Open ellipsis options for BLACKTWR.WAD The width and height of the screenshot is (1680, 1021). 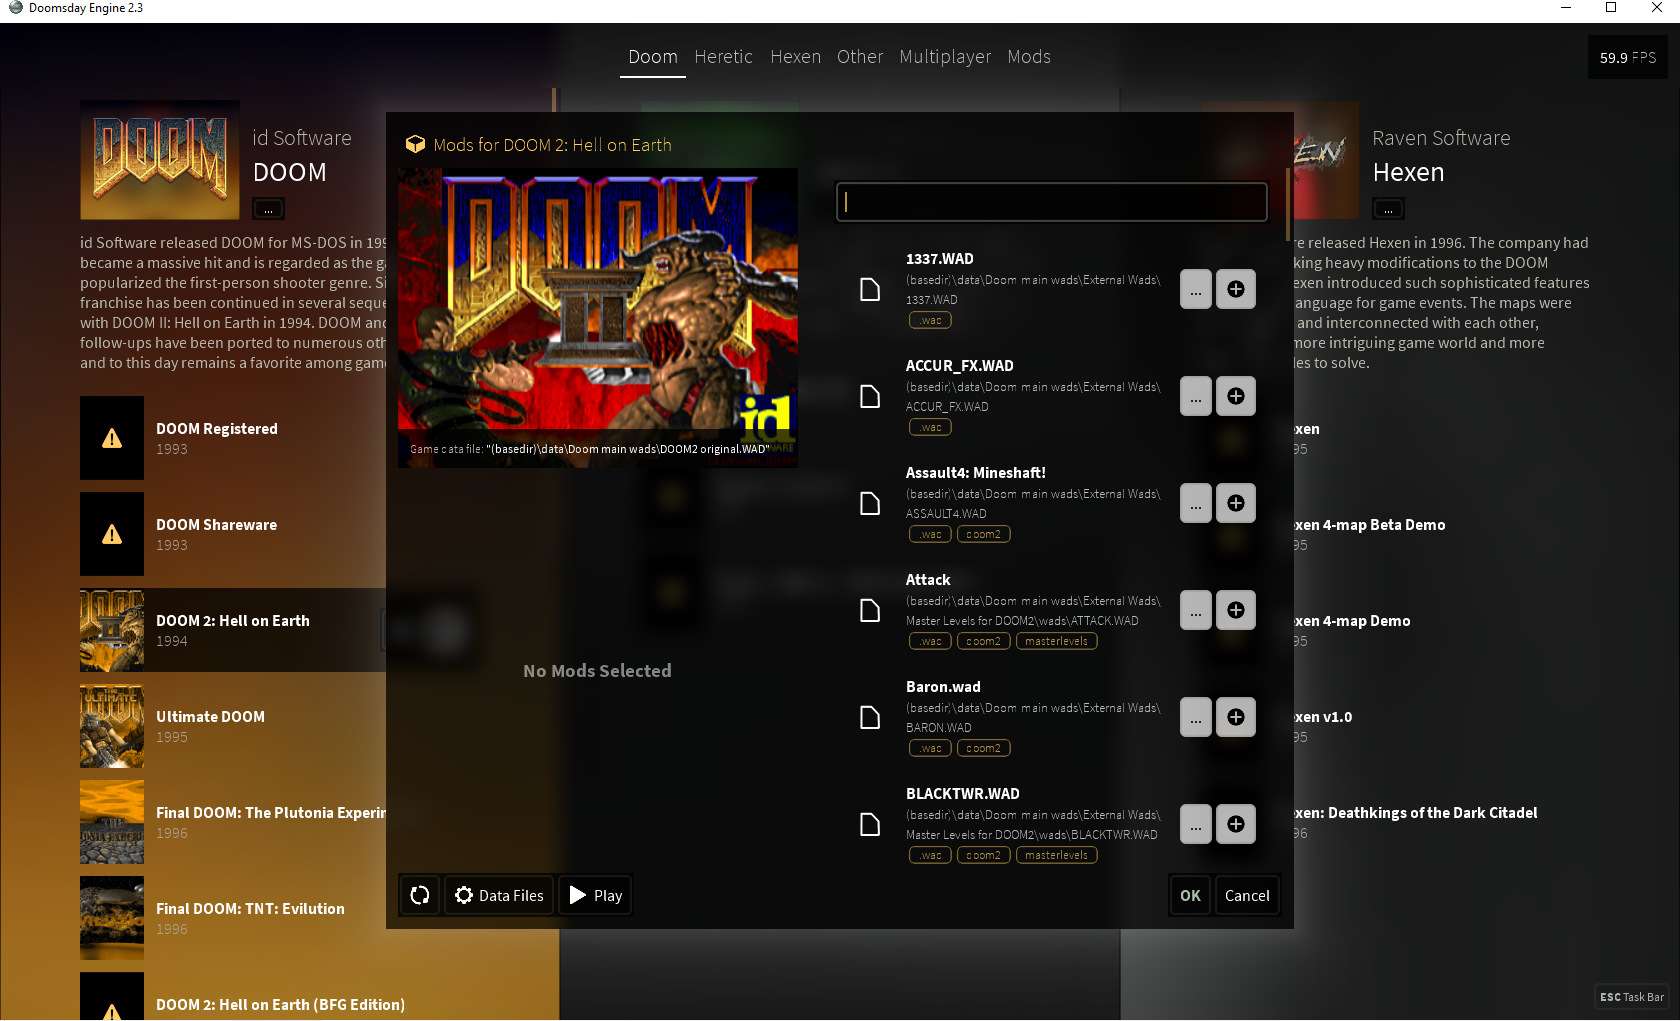click(1196, 824)
